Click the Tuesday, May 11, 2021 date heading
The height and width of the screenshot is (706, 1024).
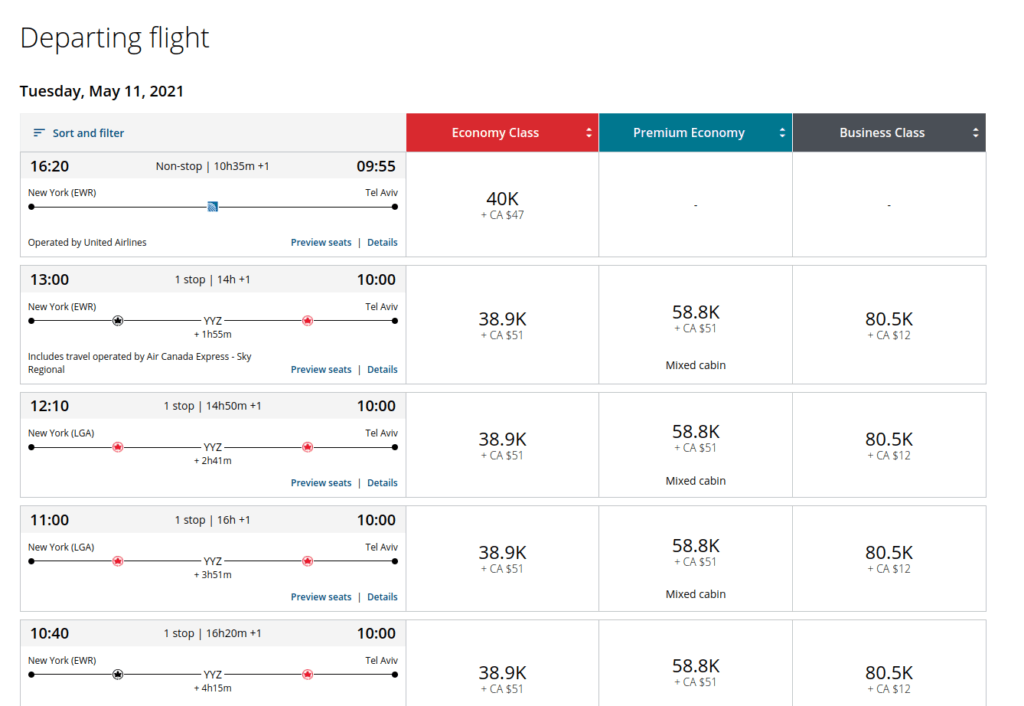point(101,91)
